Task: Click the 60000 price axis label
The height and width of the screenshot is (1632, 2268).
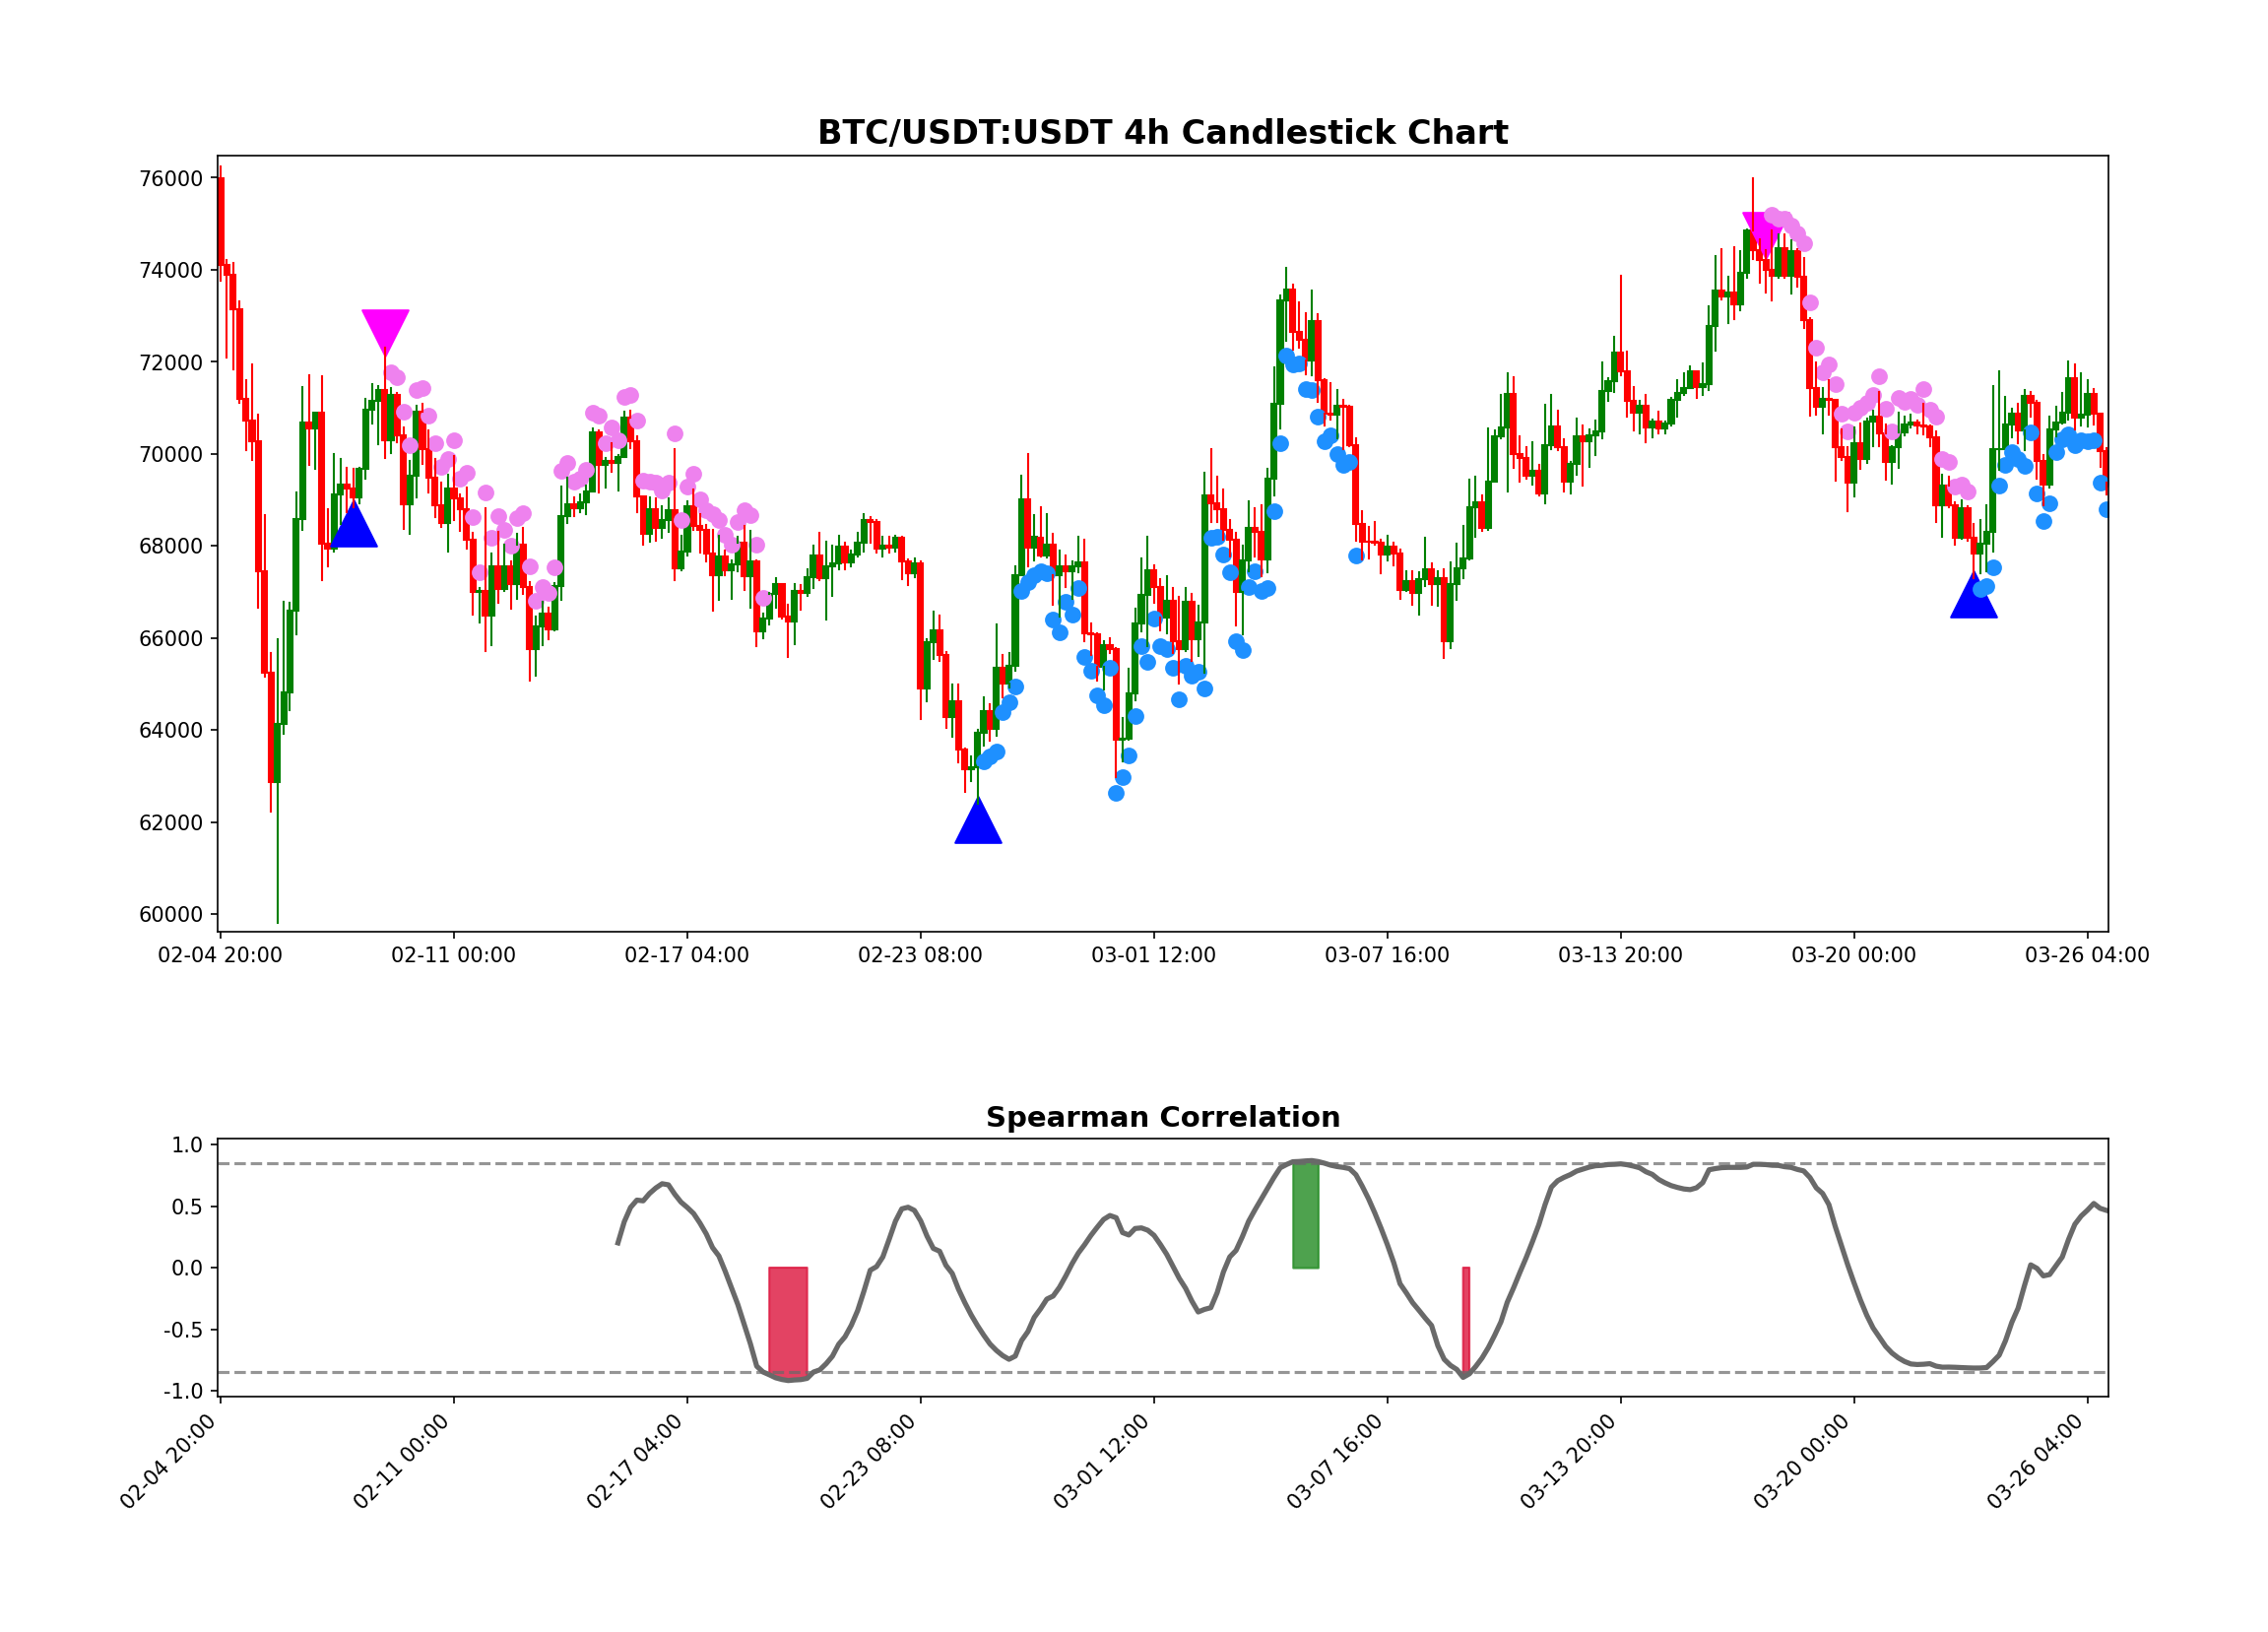Action: tap(170, 915)
